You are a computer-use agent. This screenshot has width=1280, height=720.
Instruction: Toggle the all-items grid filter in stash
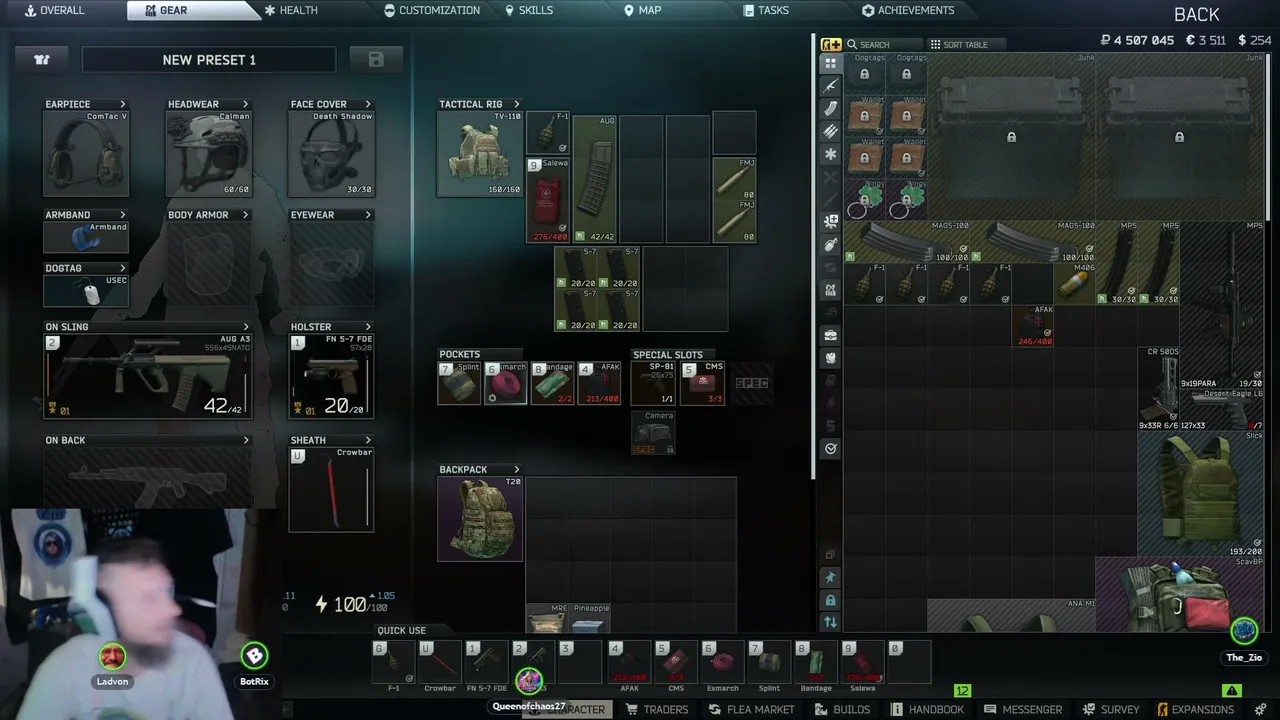(831, 63)
